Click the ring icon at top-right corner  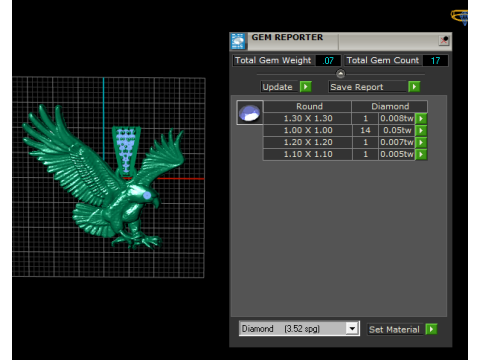(x=460, y=16)
